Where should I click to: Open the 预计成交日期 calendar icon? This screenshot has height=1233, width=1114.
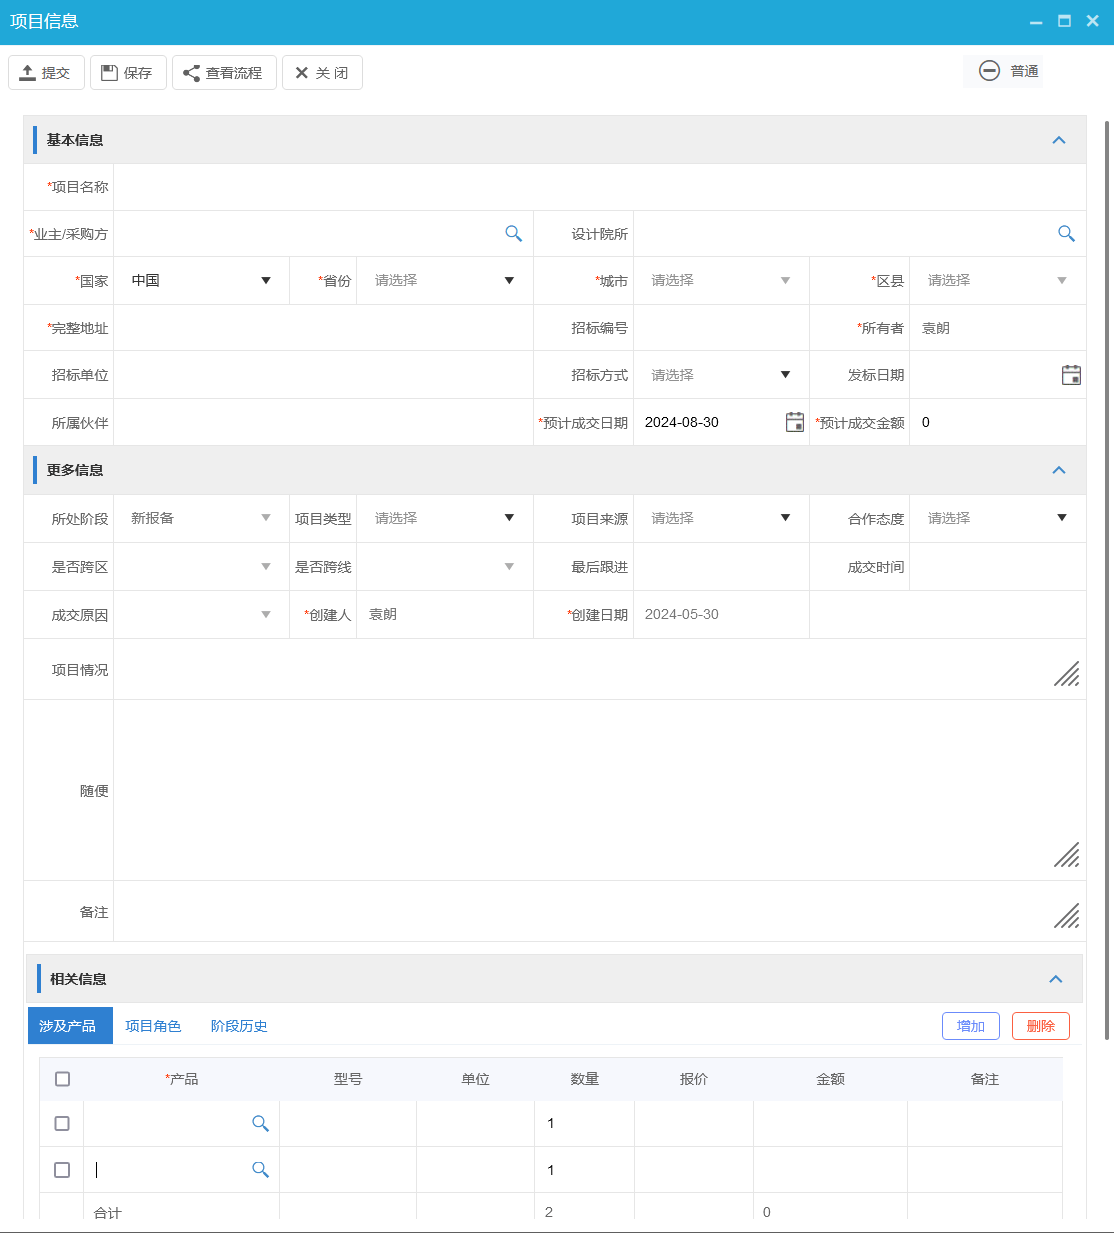pyautogui.click(x=794, y=422)
